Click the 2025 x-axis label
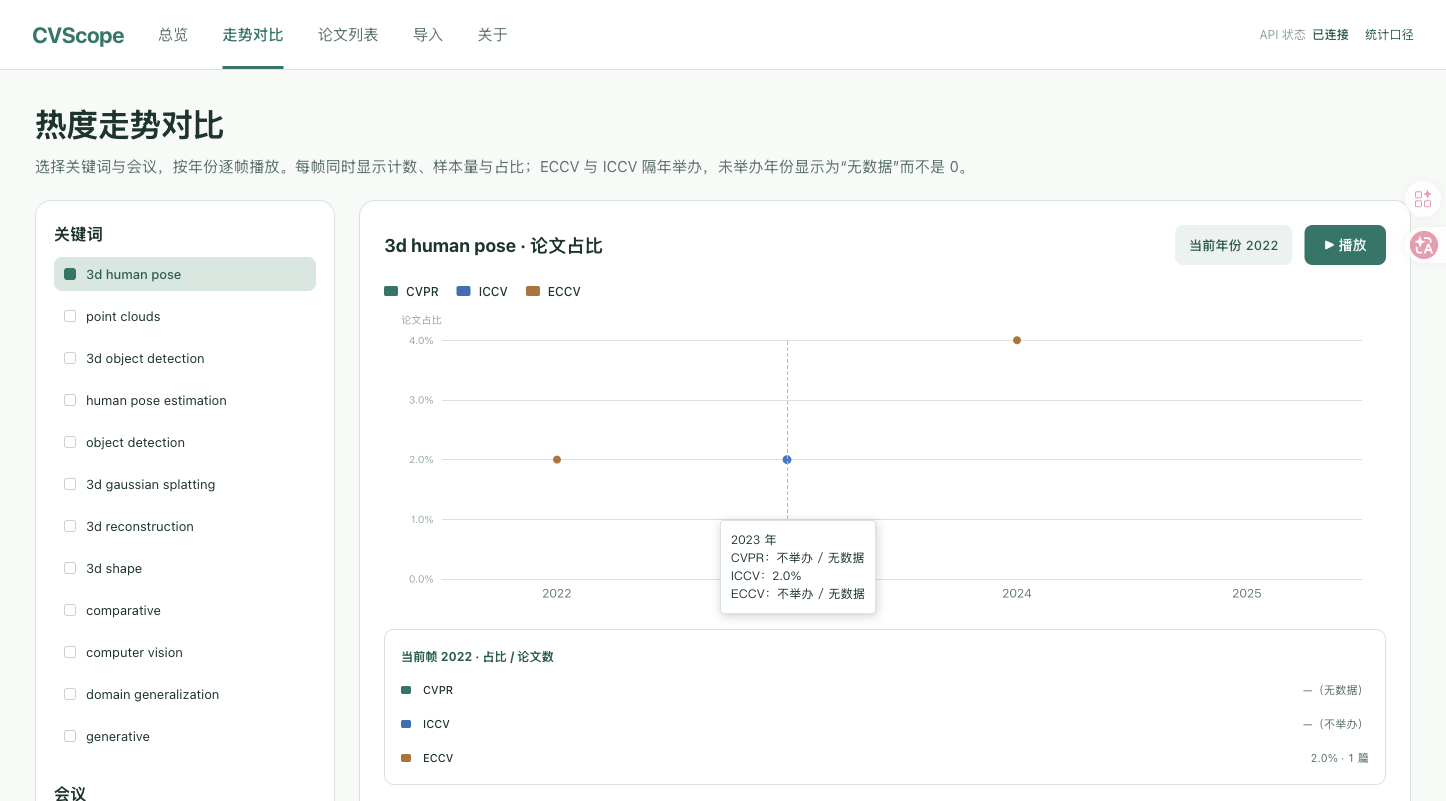Viewport: 1446px width, 801px height. coord(1247,593)
